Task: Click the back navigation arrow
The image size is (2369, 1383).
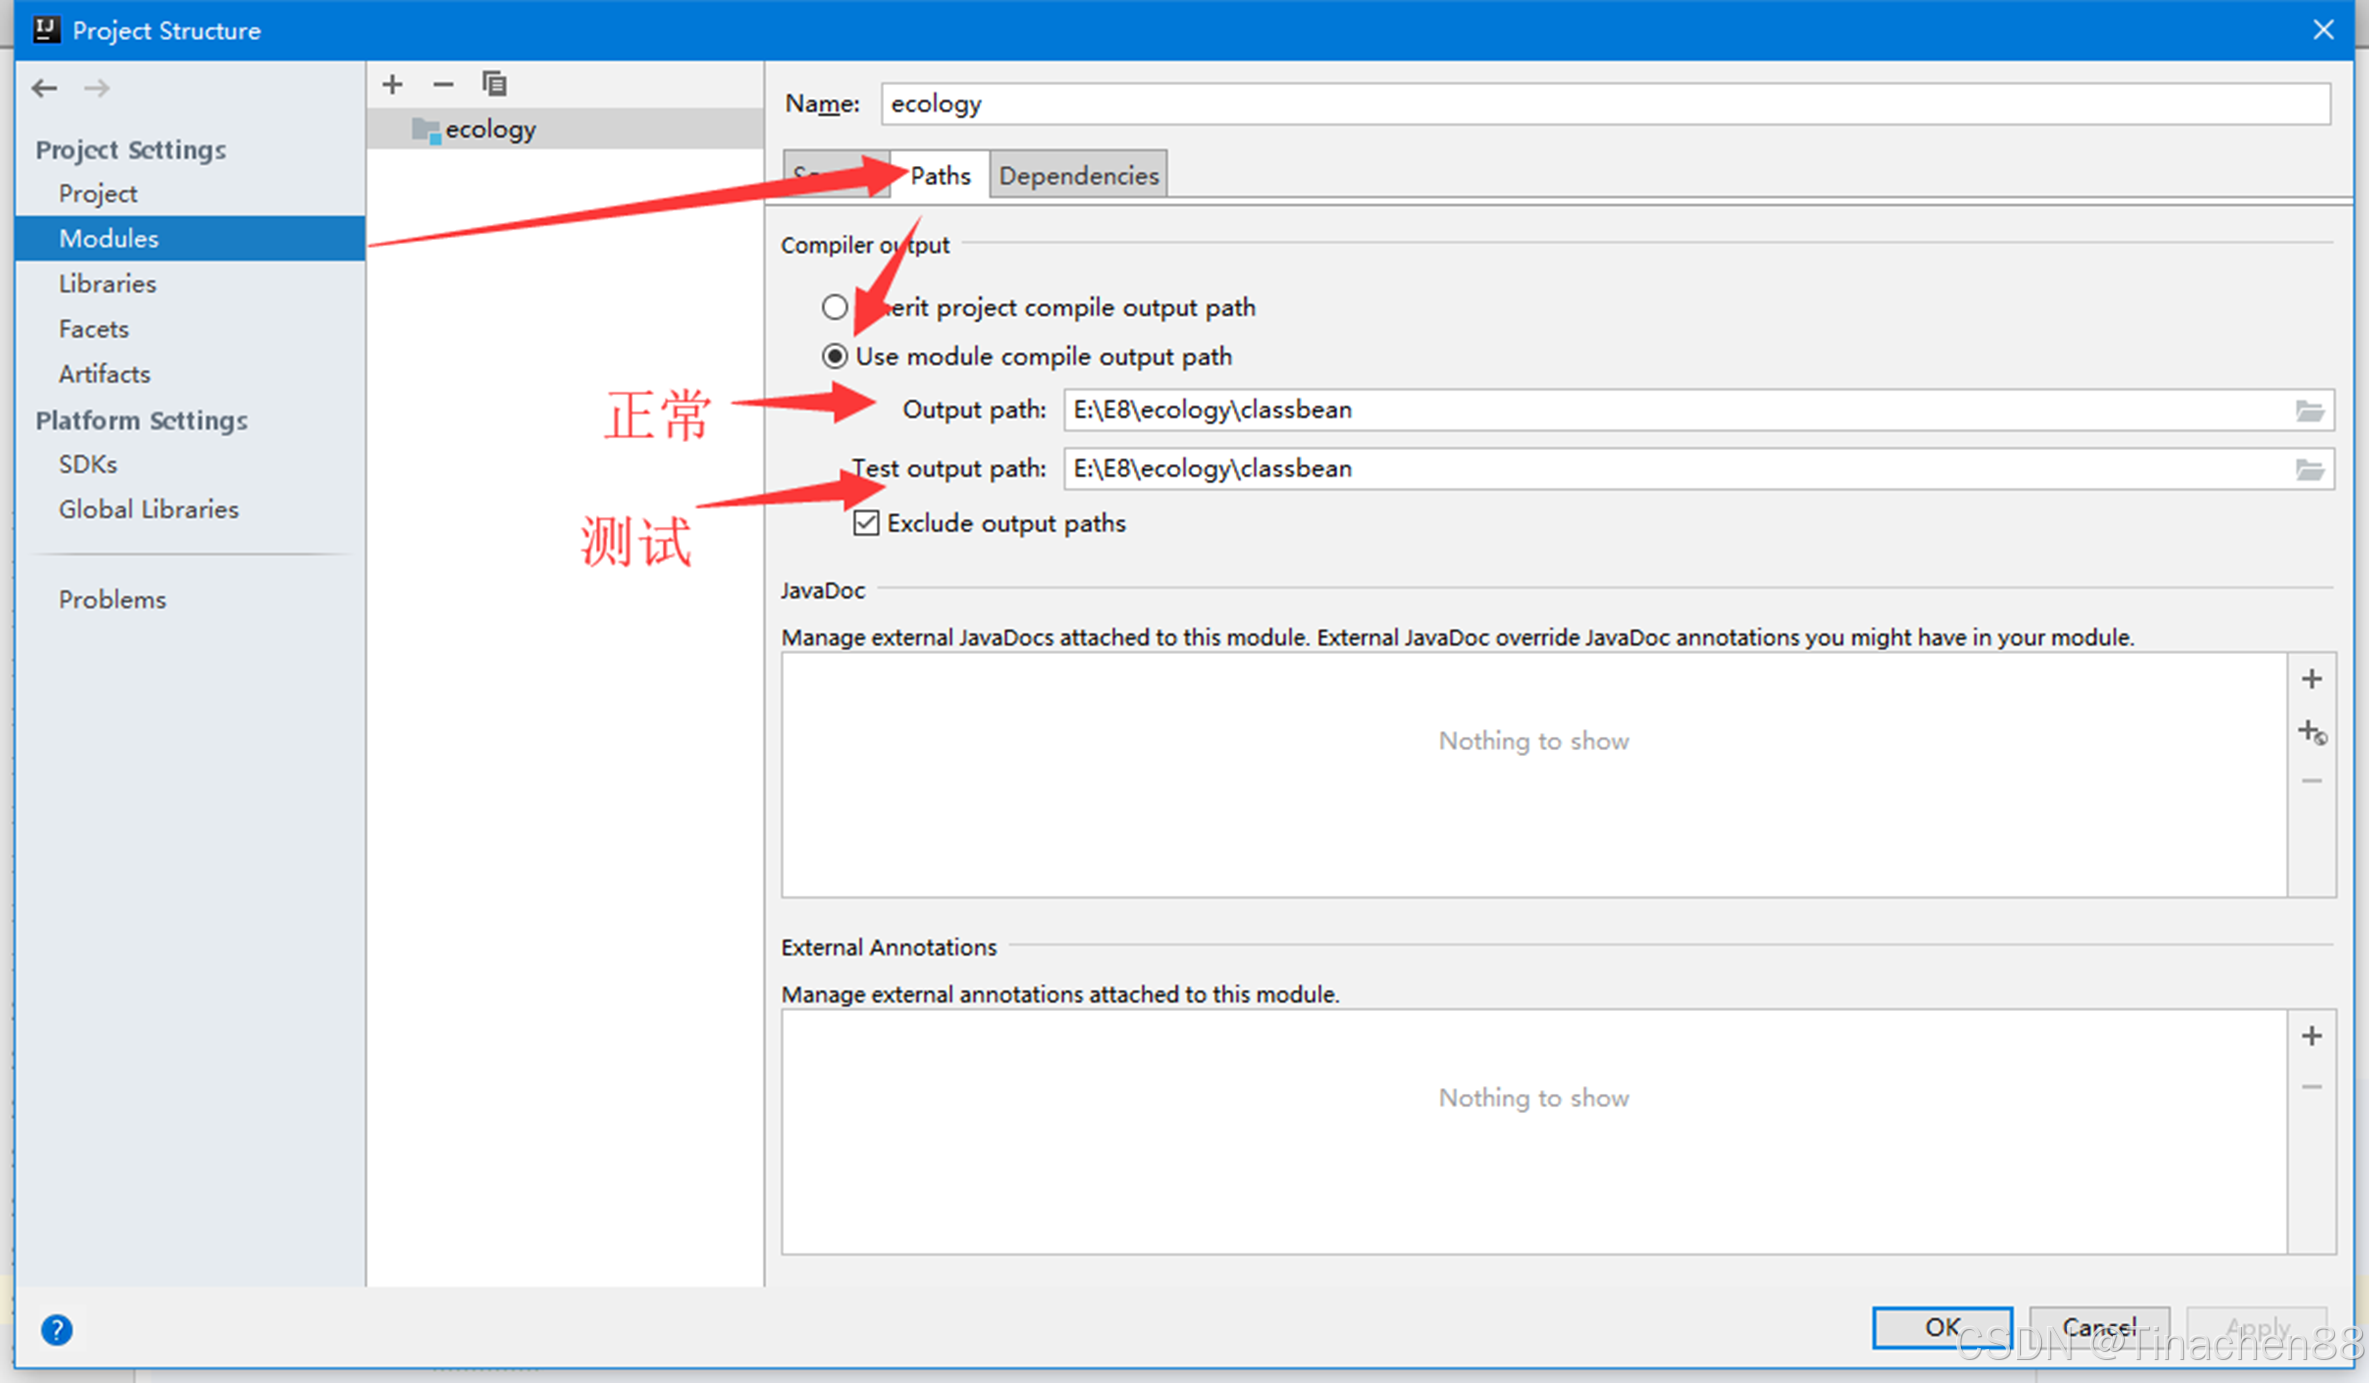Action: tap(44, 88)
